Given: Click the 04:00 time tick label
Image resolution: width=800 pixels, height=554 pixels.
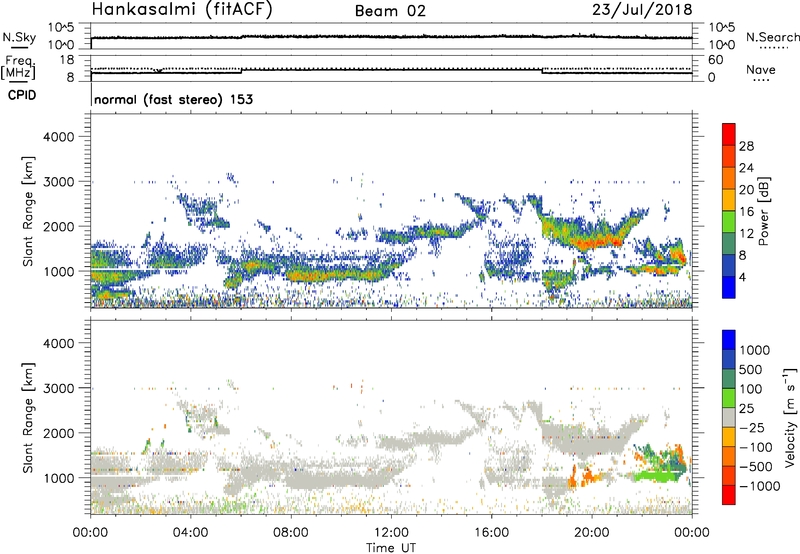Looking at the screenshot, I should coord(190,533).
